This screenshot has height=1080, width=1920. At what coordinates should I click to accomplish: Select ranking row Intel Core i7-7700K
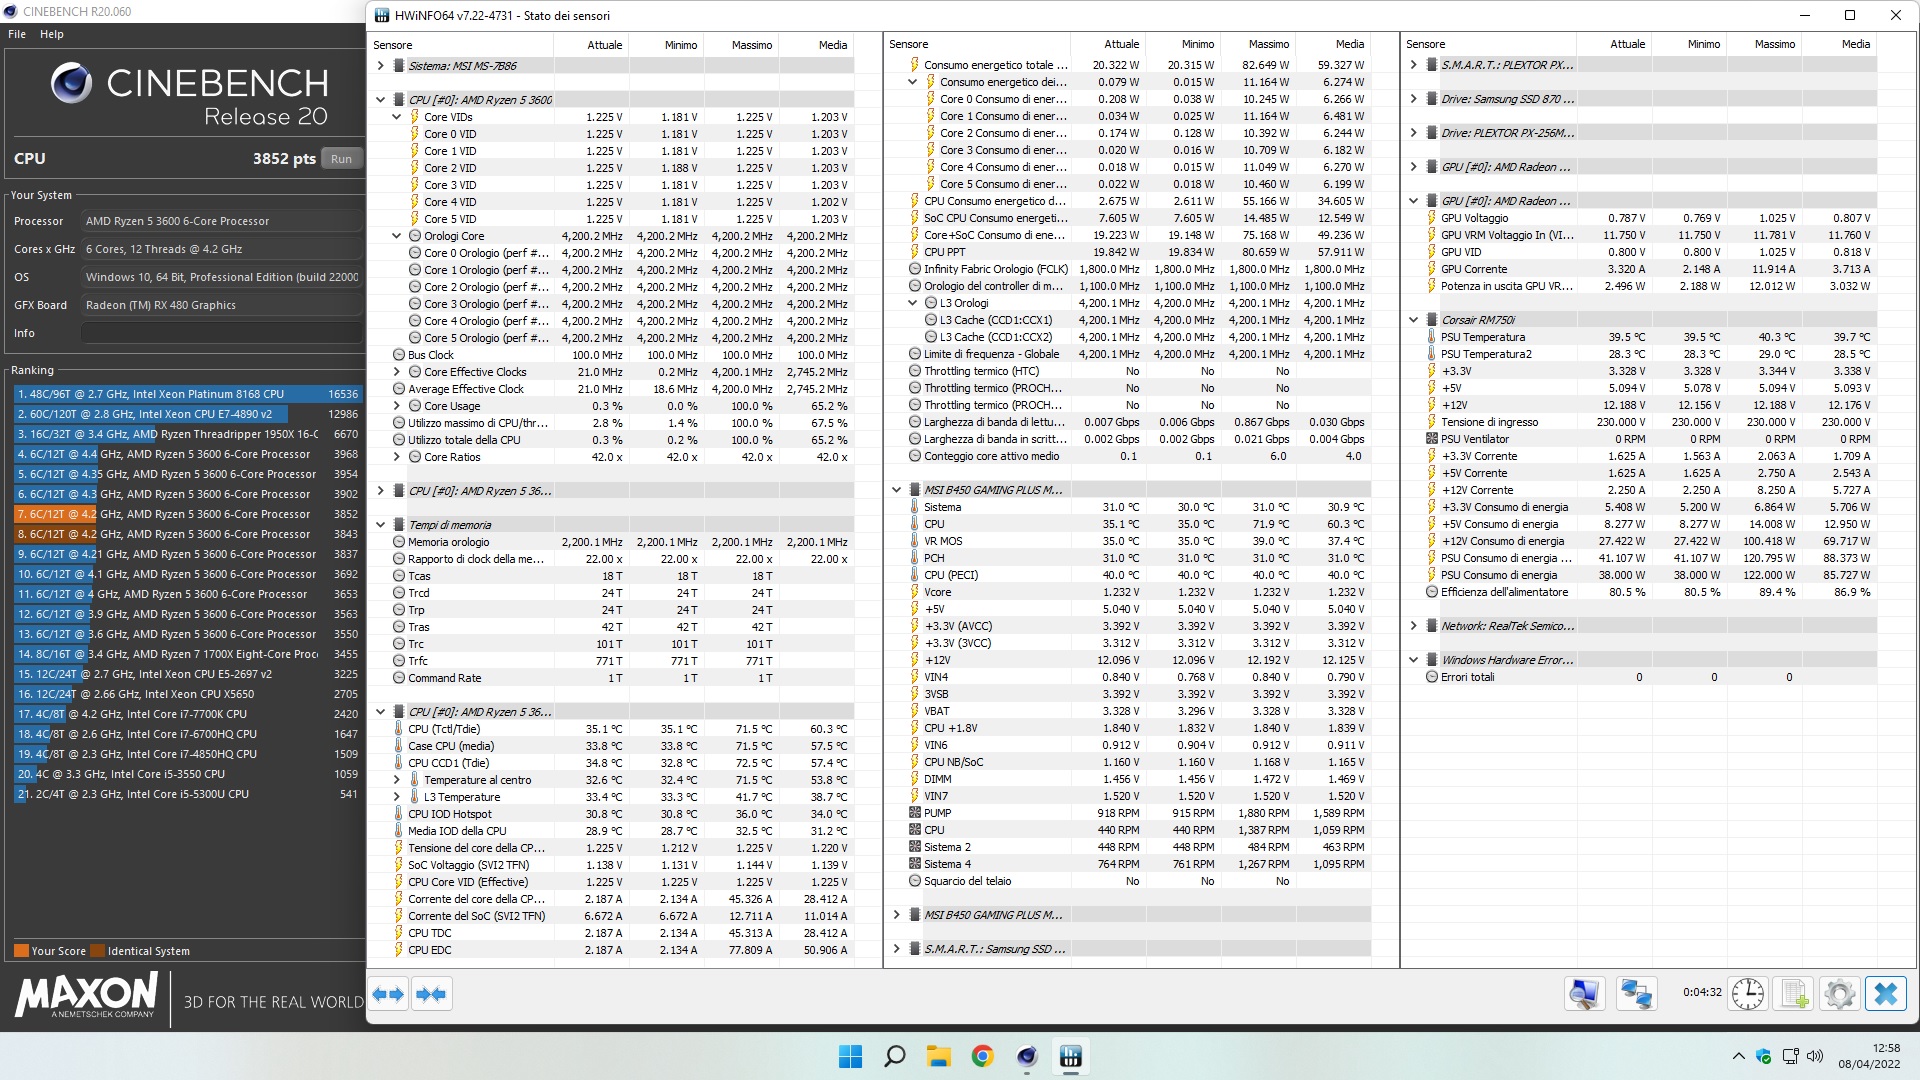(186, 714)
